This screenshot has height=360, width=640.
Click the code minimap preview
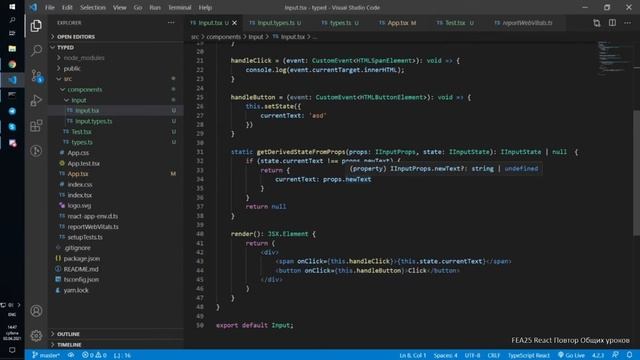(615, 59)
